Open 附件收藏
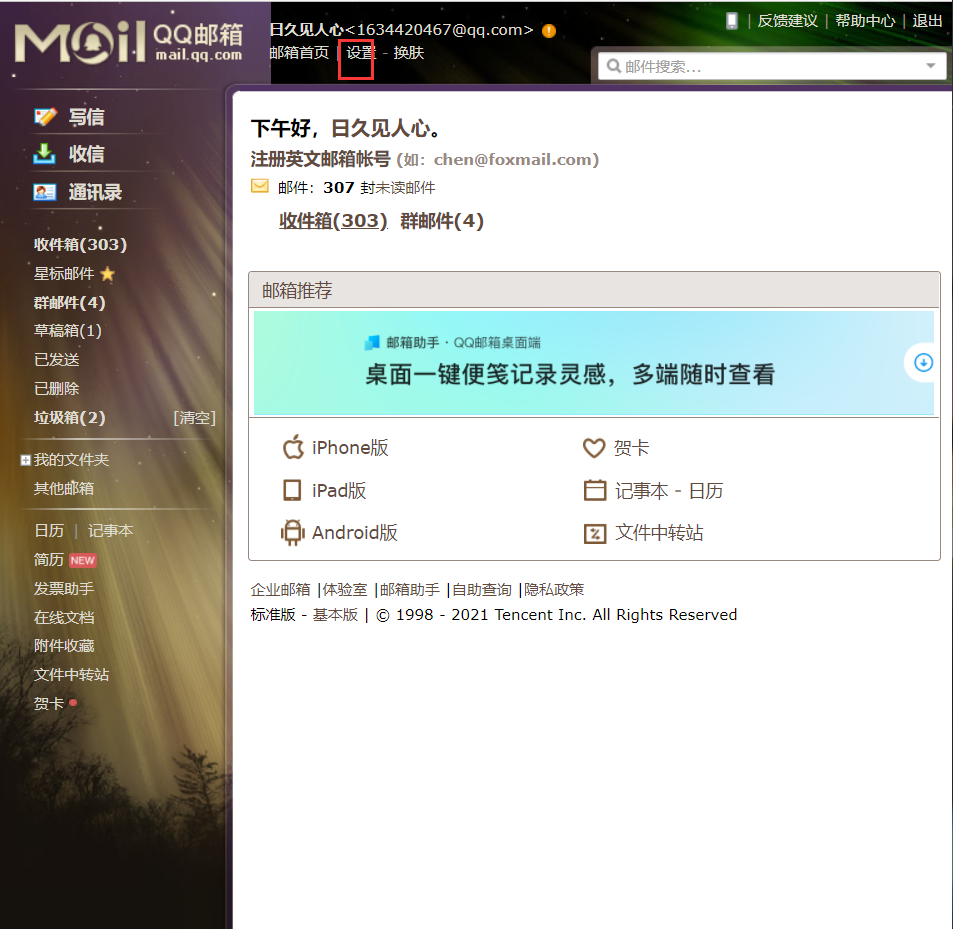 coord(64,646)
